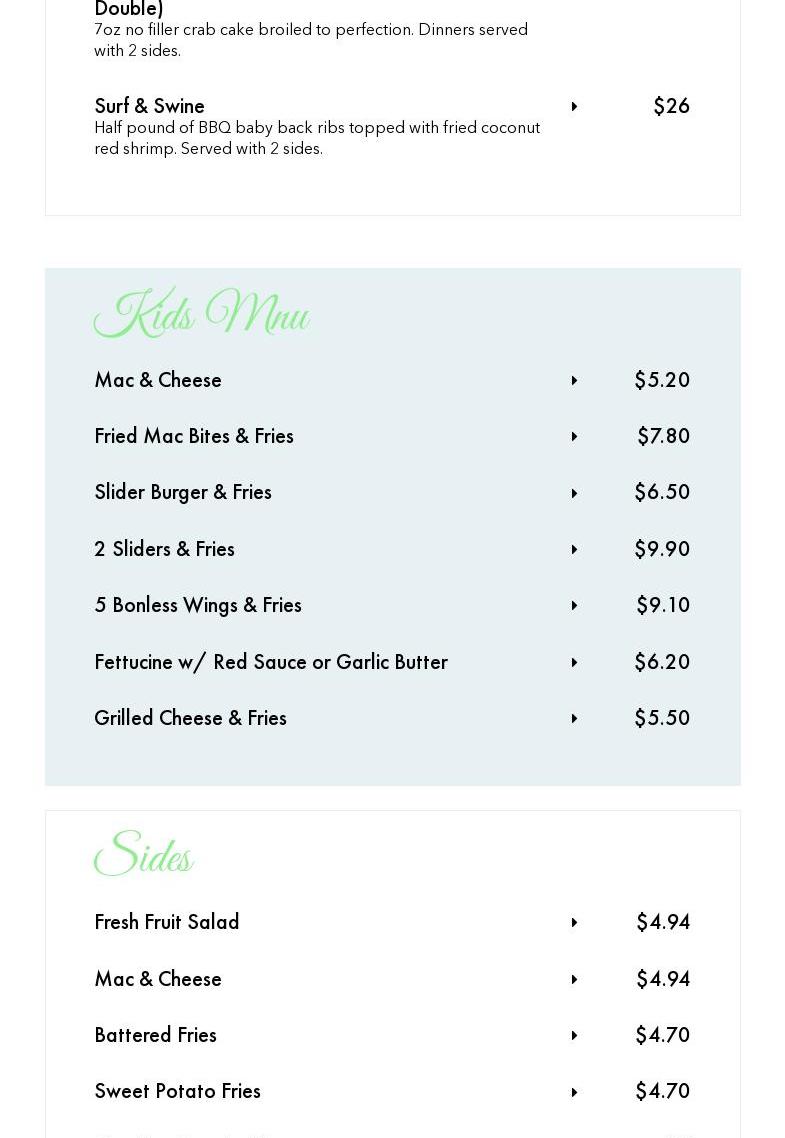This screenshot has height=1138, width=785.
Task: Click the Mac & Cheese side arrow under Sides
Action: (574, 980)
